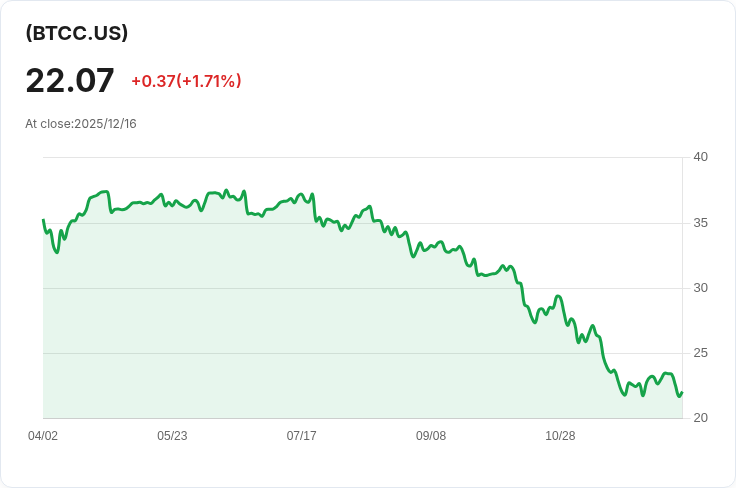The width and height of the screenshot is (736, 488).
Task: Click the At close:2025/12/16 timestamp
Action: tap(81, 124)
